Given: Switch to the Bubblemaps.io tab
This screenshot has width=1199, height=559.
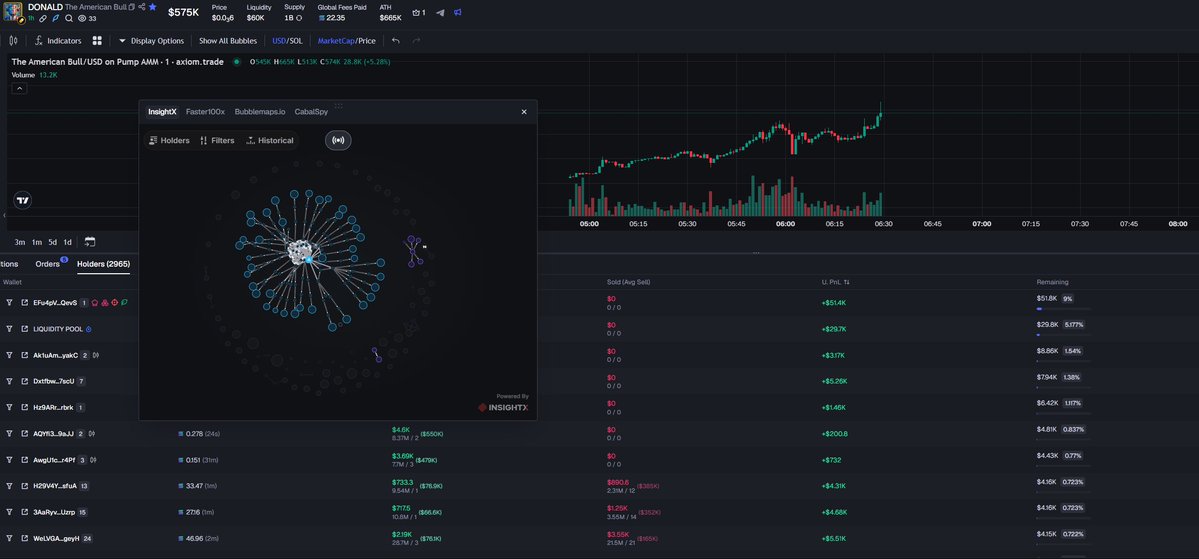Looking at the screenshot, I should click(260, 112).
